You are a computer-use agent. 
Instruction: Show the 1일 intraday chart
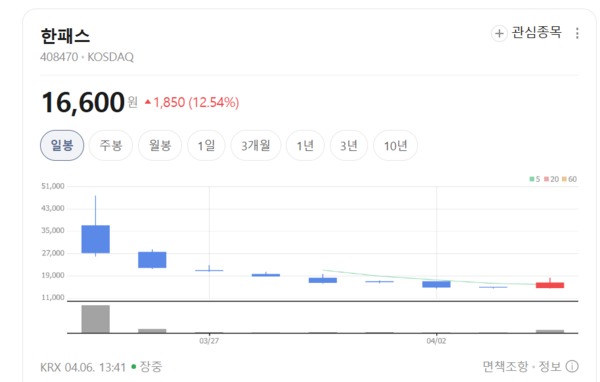(x=206, y=145)
